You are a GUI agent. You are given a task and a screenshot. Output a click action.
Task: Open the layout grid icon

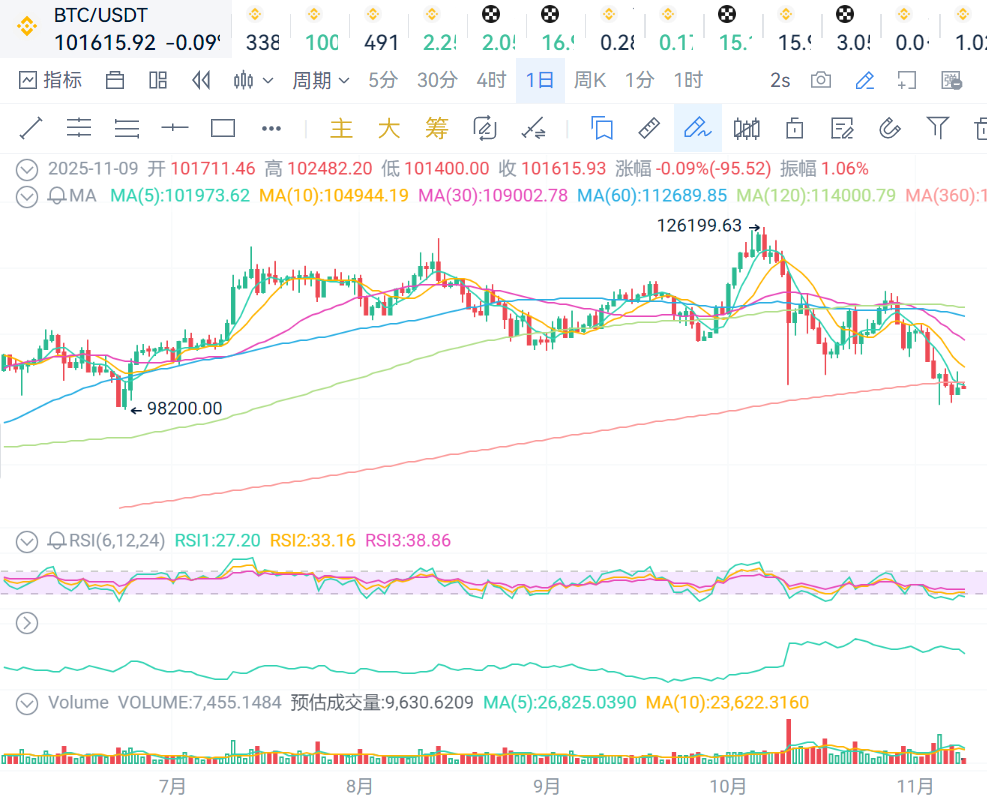coord(158,80)
